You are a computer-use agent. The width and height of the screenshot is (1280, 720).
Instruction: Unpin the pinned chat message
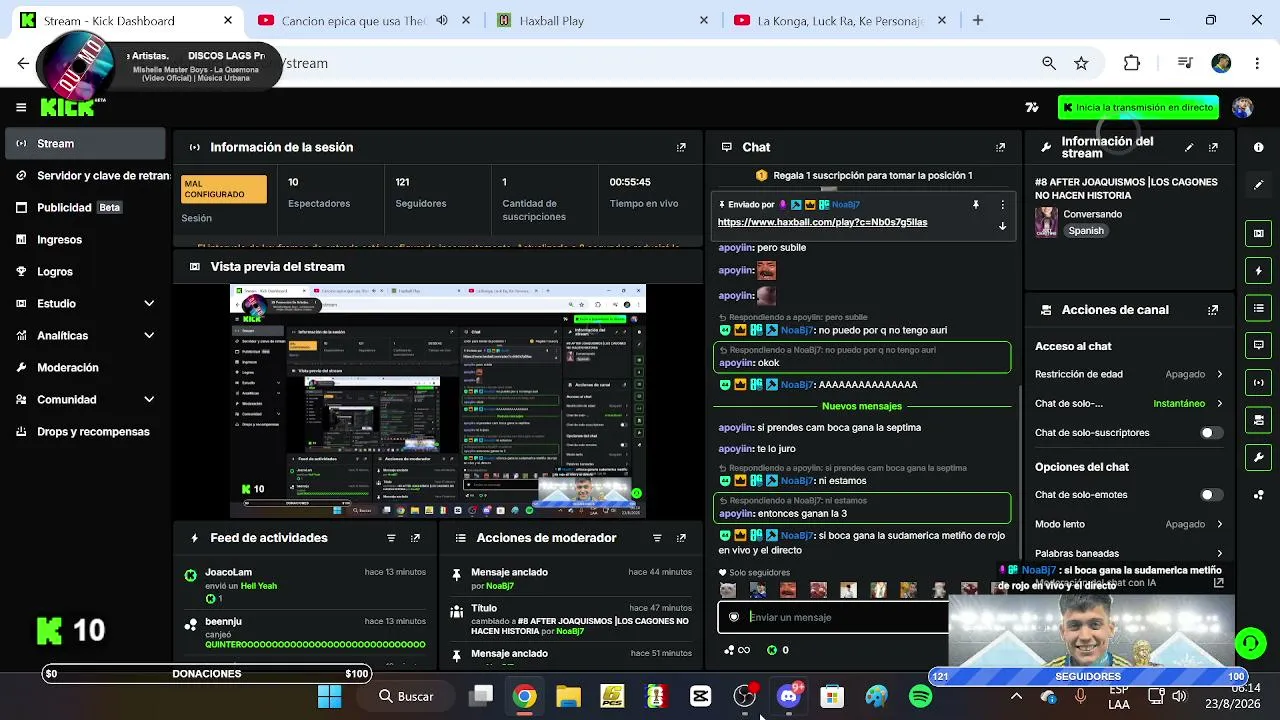click(975, 204)
